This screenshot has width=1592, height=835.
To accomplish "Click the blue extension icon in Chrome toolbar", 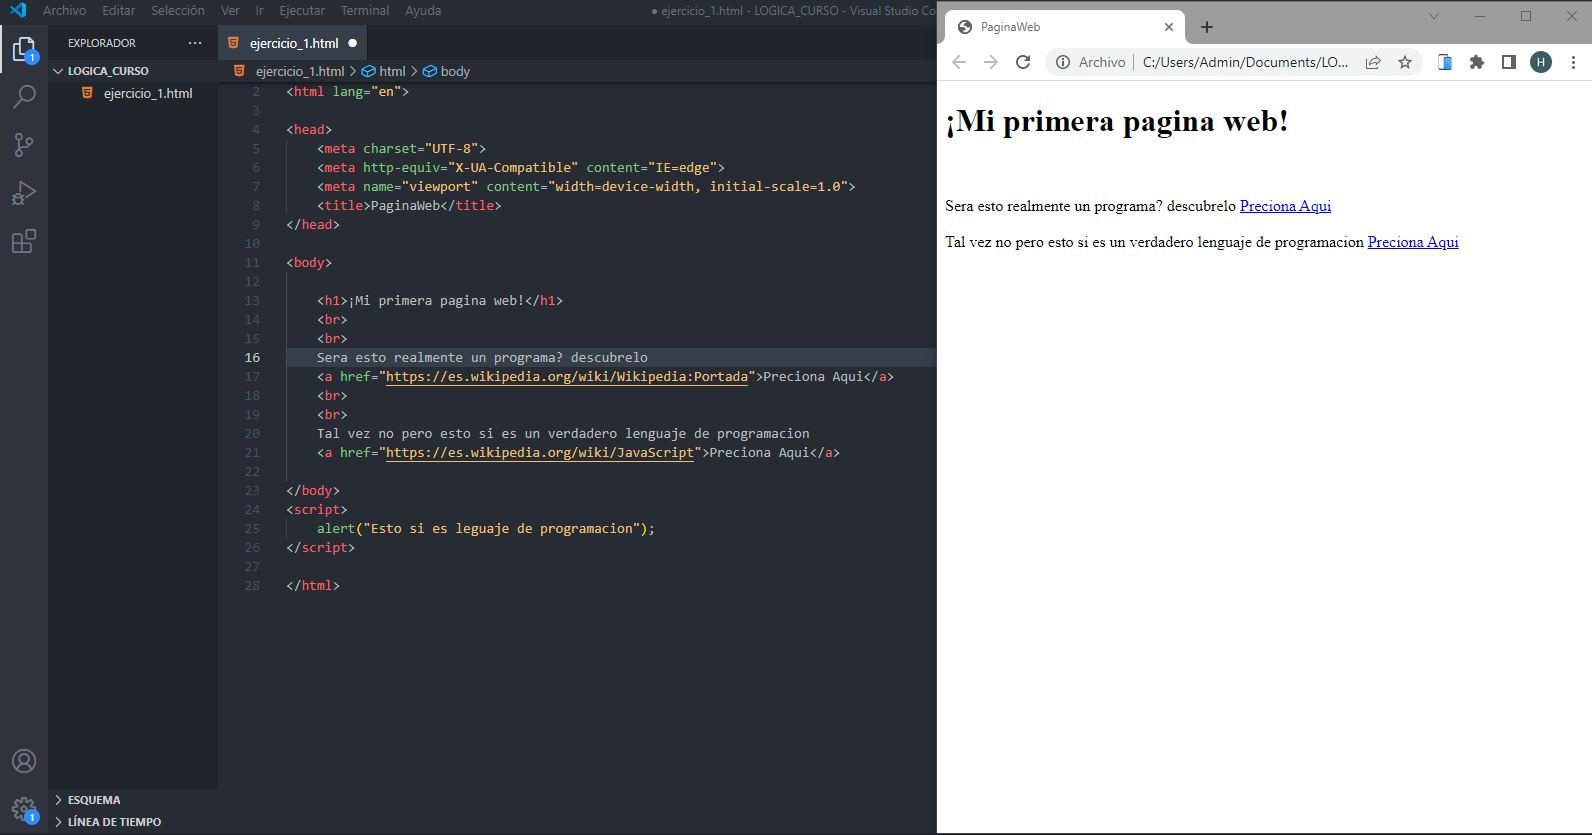I will (x=1445, y=62).
